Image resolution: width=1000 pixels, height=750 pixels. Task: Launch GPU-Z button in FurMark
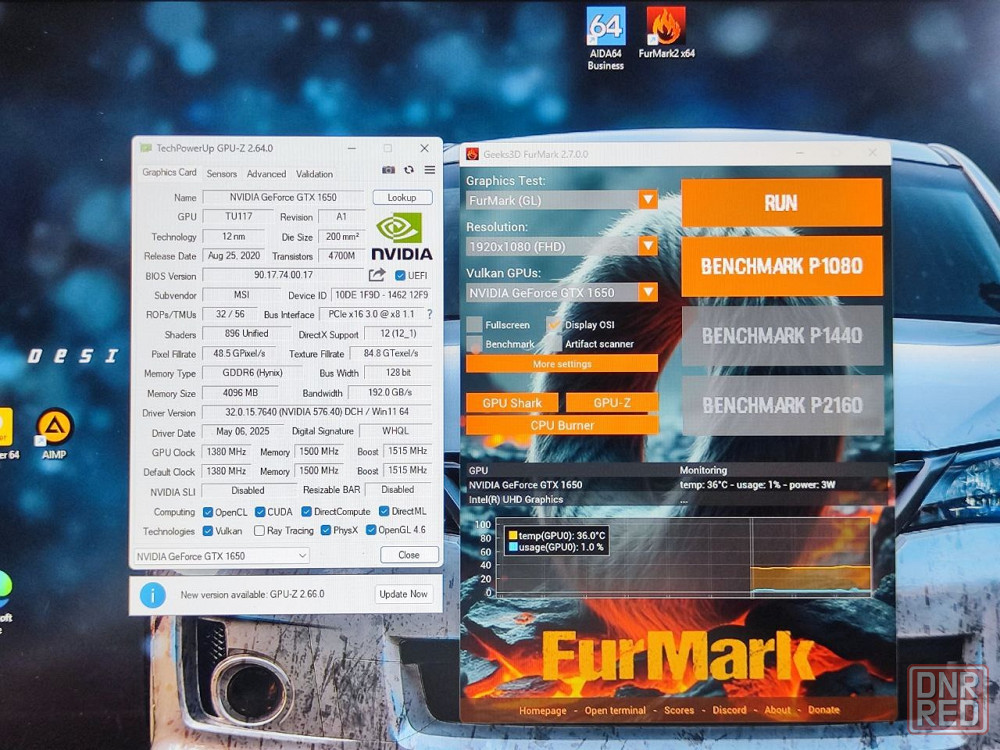point(612,403)
